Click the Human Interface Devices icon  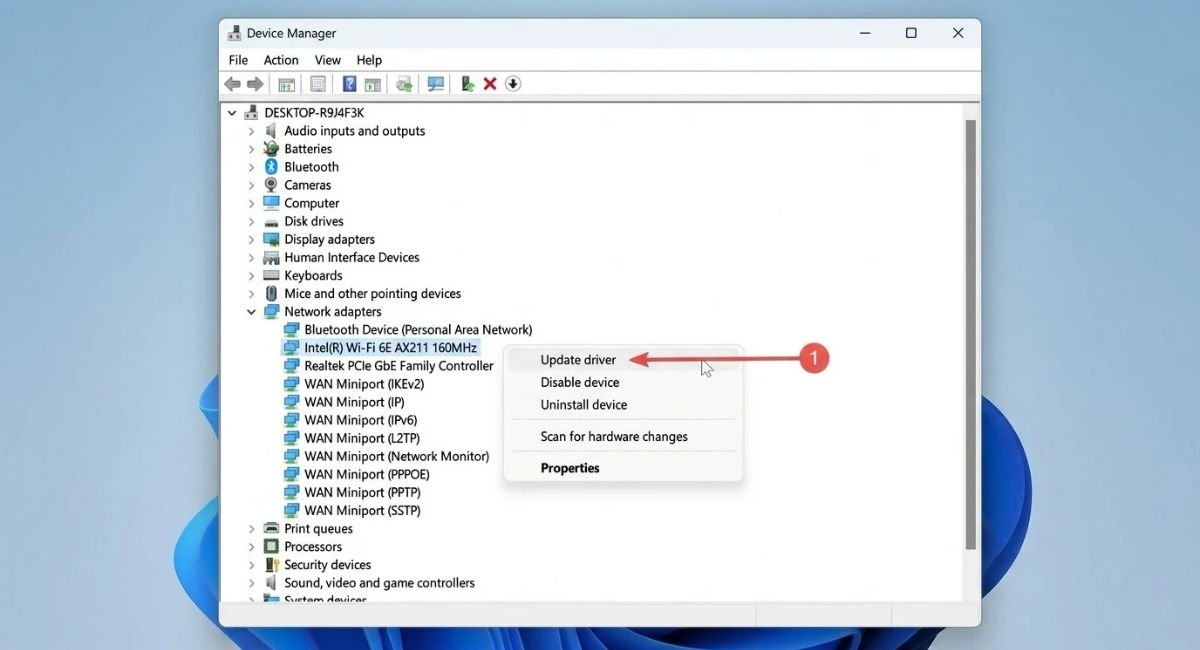pos(271,257)
